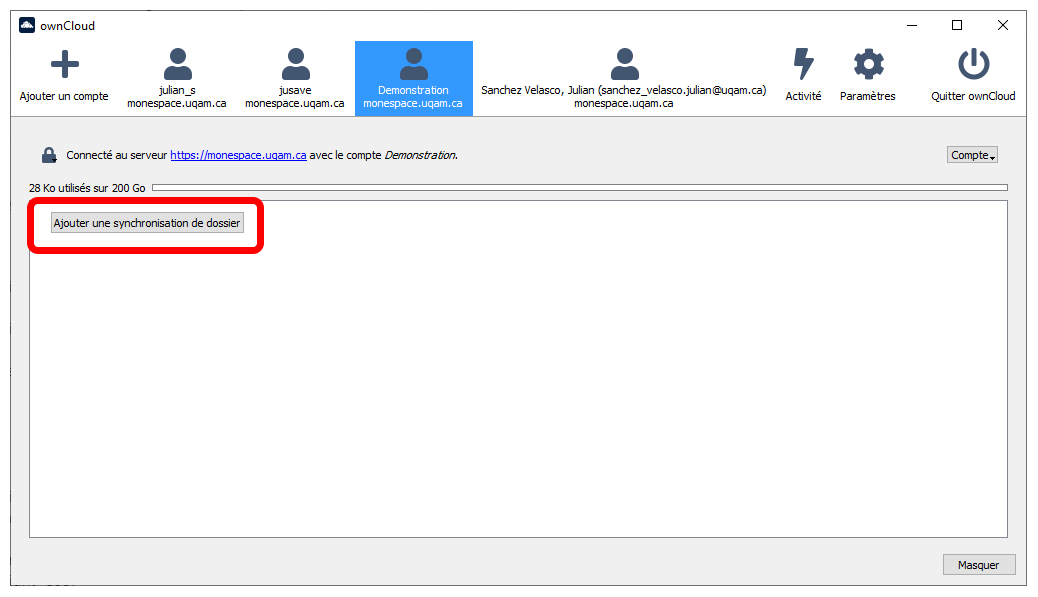Select the julian_s account
Viewport: 1038px width, 597px height.
[x=177, y=78]
